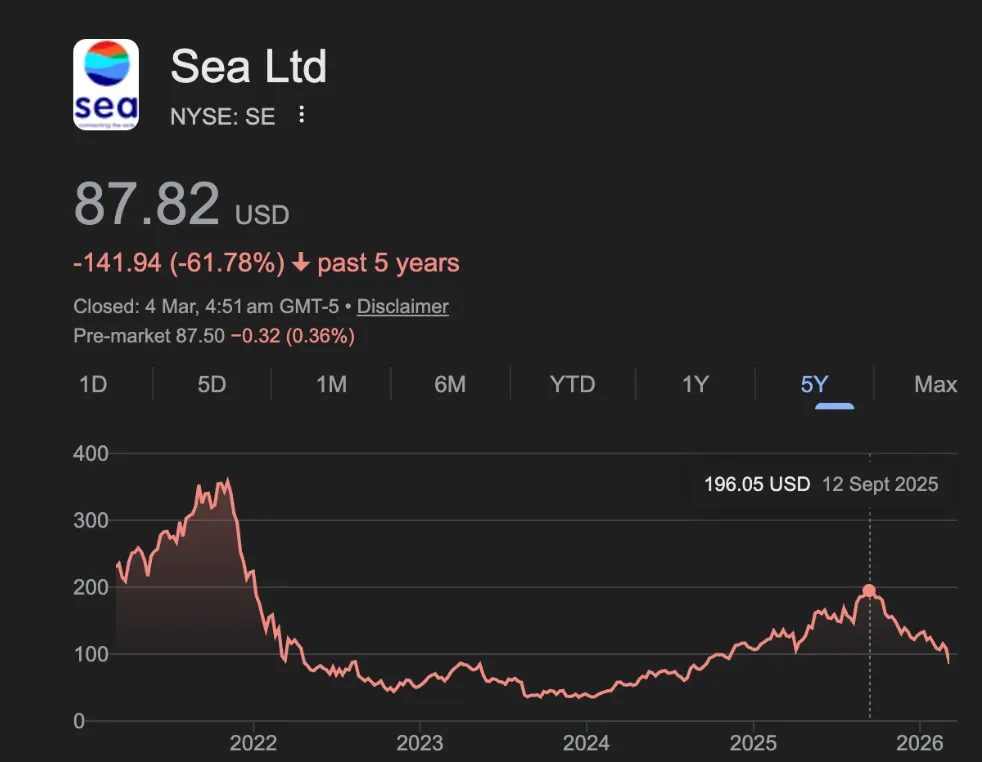Click the red down arrow indicator
982x762 pixels.
(x=300, y=263)
